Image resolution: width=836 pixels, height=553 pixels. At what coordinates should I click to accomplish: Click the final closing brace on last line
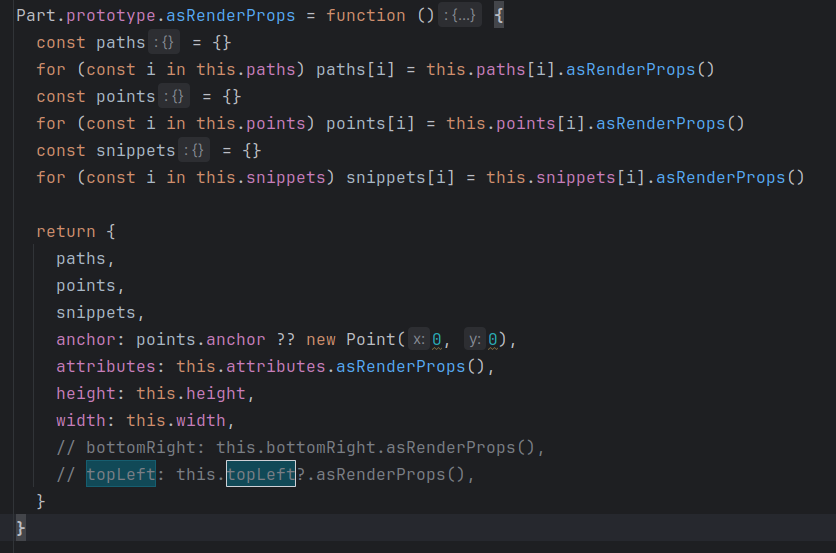[x=21, y=527]
